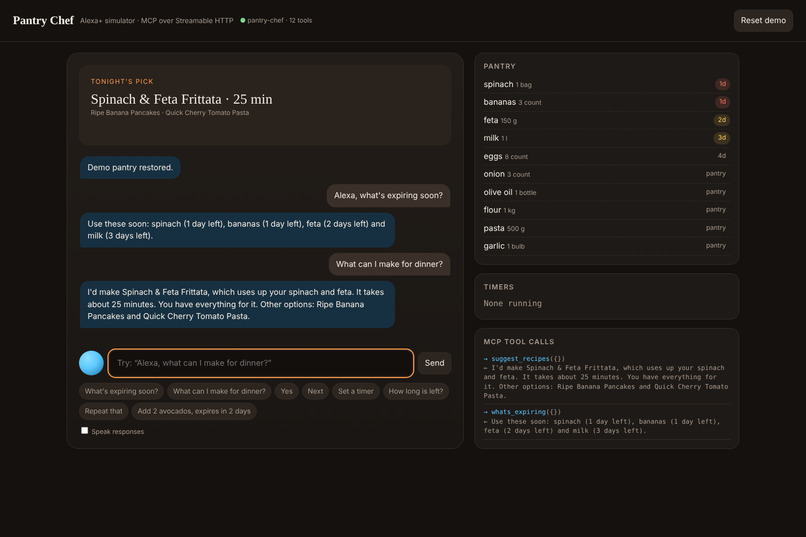Select the onion pantry item
The height and width of the screenshot is (537, 806).
click(x=607, y=174)
